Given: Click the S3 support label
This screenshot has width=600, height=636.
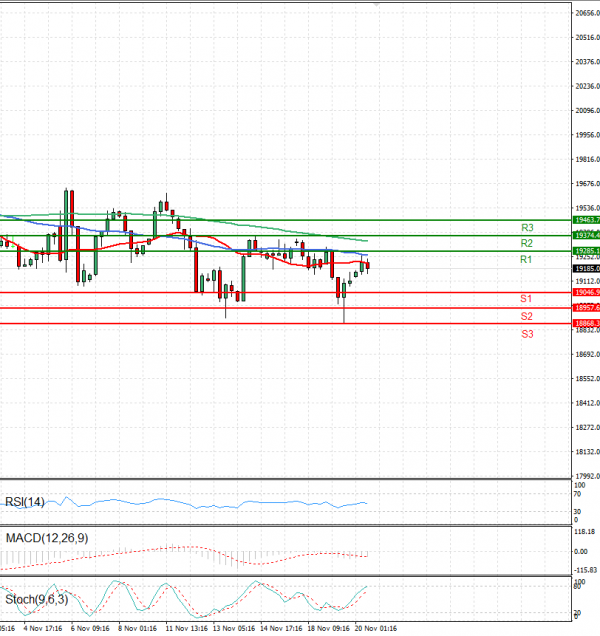Looking at the screenshot, I should [x=527, y=334].
